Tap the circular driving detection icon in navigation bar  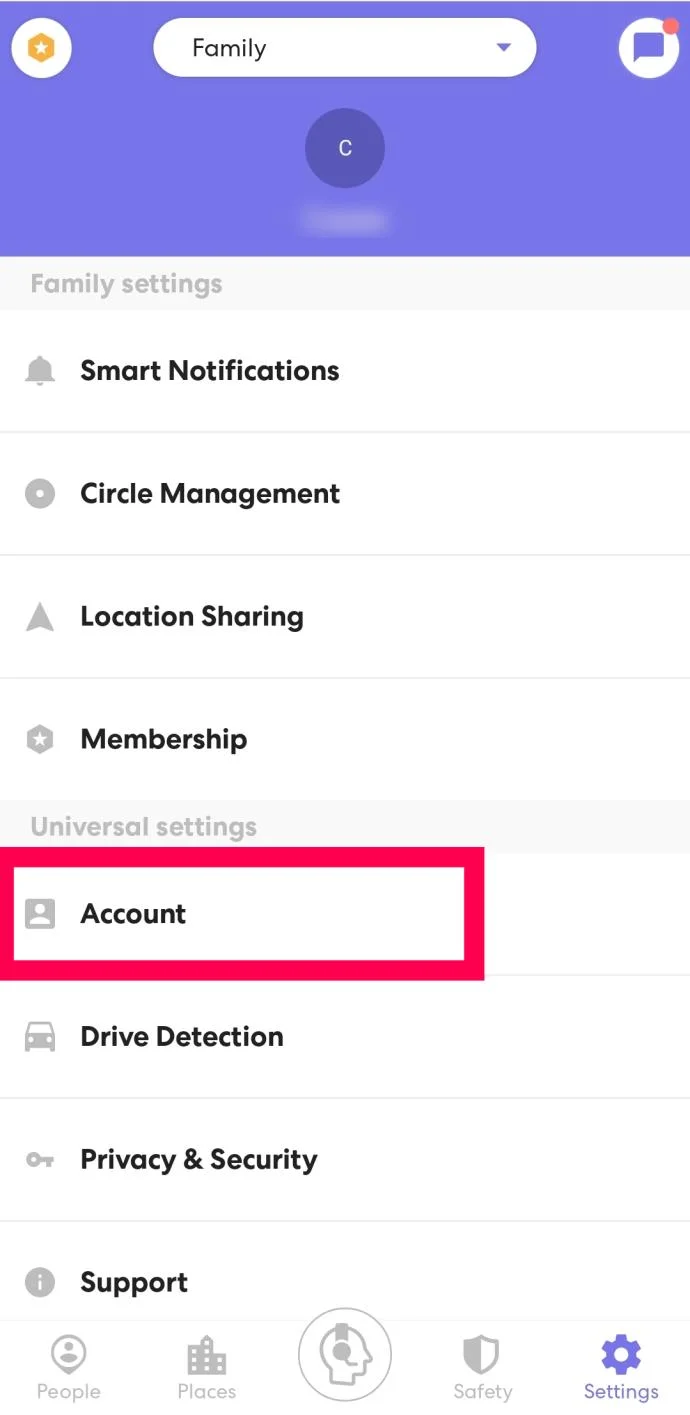[x=345, y=1355]
